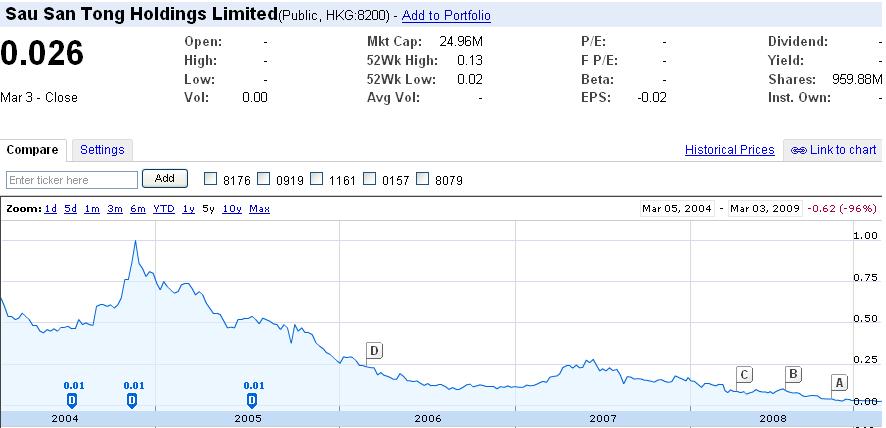Image resolution: width=886 pixels, height=428 pixels.
Task: Open news flag B on chart
Action: click(x=793, y=374)
